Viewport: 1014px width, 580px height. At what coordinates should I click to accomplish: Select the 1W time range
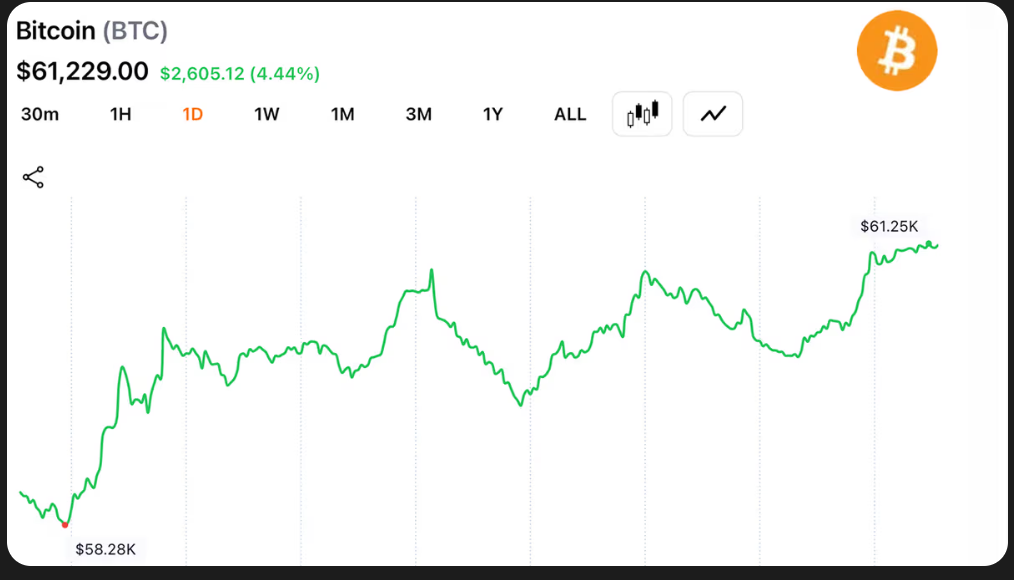266,114
